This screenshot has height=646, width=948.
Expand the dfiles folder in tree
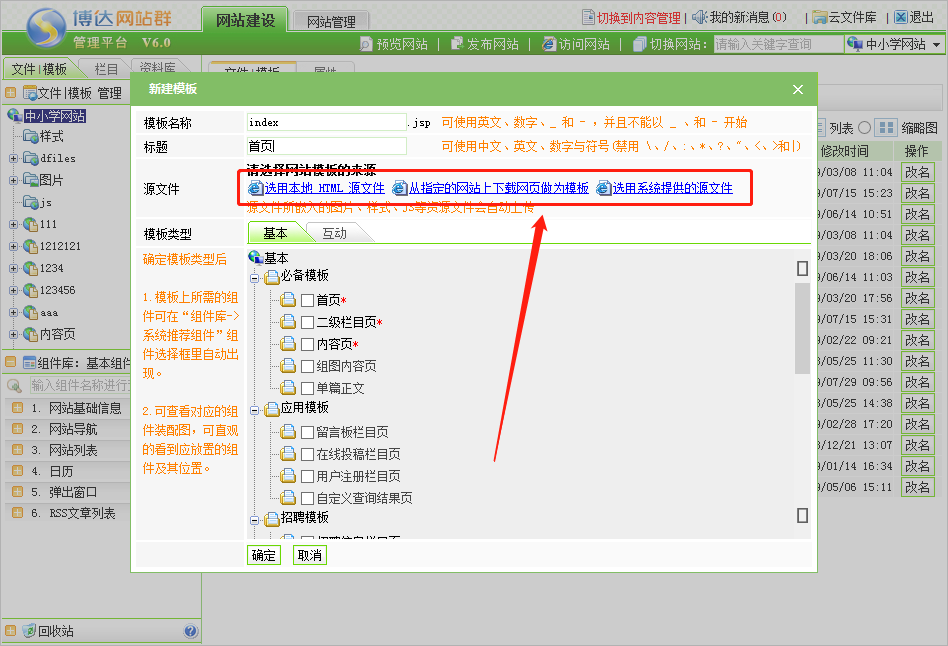pos(13,158)
